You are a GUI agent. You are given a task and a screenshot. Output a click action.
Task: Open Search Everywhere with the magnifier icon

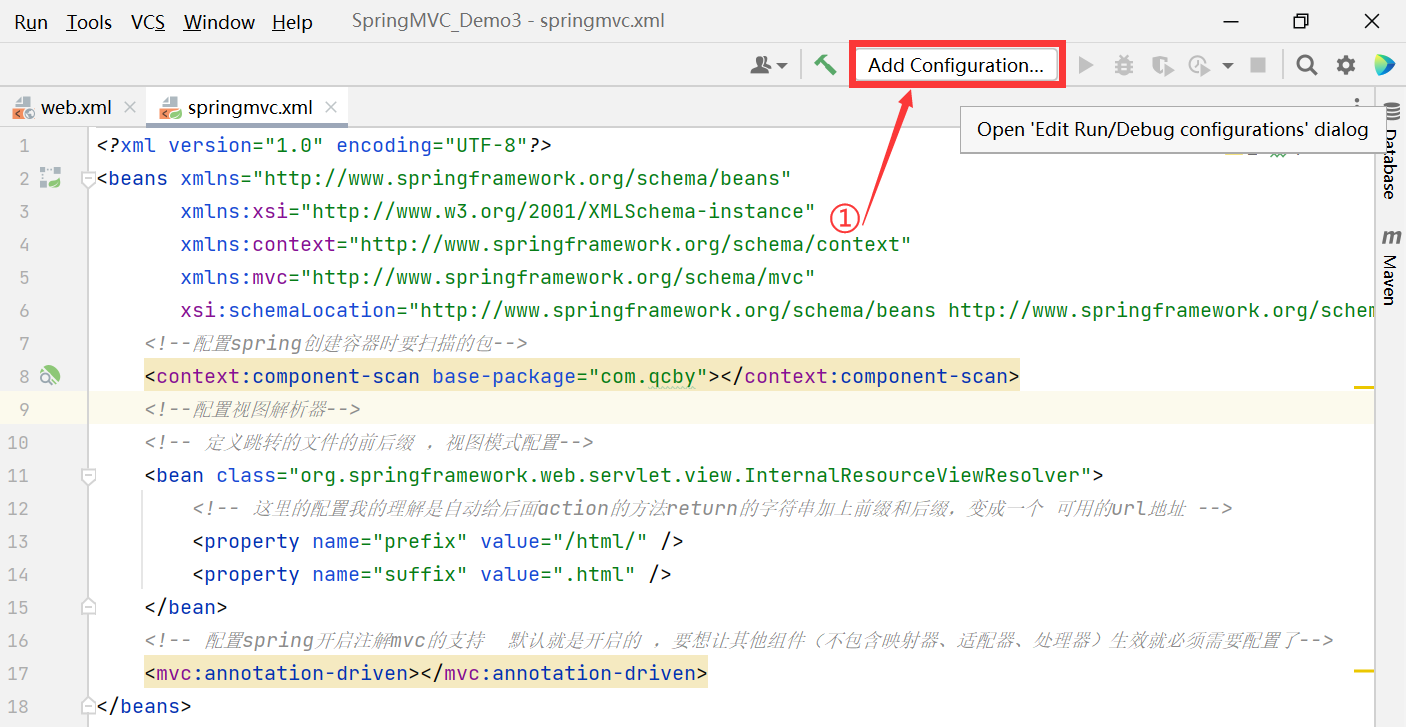1306,64
